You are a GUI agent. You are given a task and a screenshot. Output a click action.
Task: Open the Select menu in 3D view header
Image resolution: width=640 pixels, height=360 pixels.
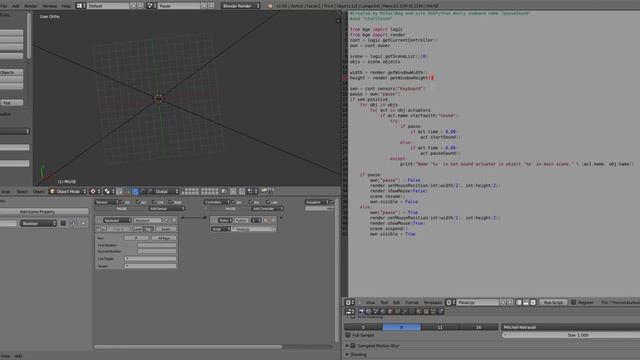pyautogui.click(x=22, y=191)
